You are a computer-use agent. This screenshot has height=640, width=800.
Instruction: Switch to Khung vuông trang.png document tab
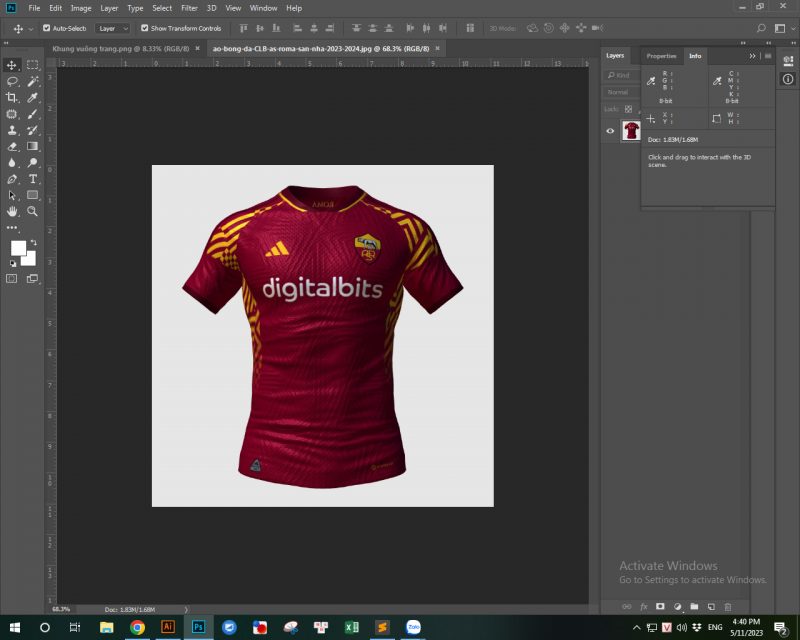point(120,48)
